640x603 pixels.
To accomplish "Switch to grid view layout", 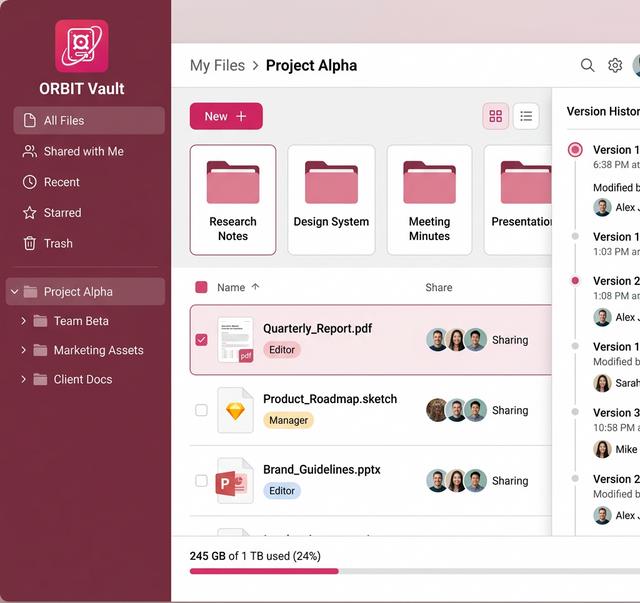I will (x=495, y=116).
